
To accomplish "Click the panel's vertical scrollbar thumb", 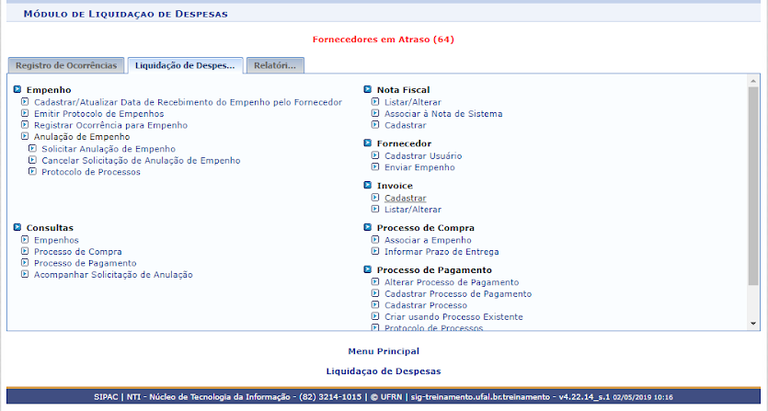I will point(753,186).
